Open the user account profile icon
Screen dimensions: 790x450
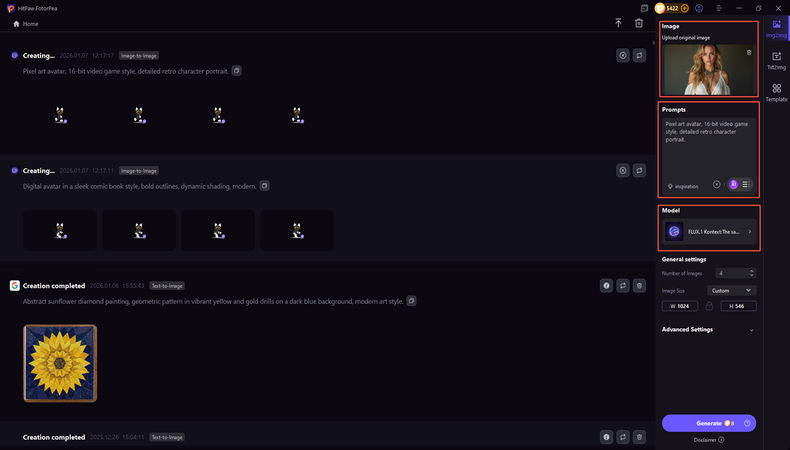698,8
